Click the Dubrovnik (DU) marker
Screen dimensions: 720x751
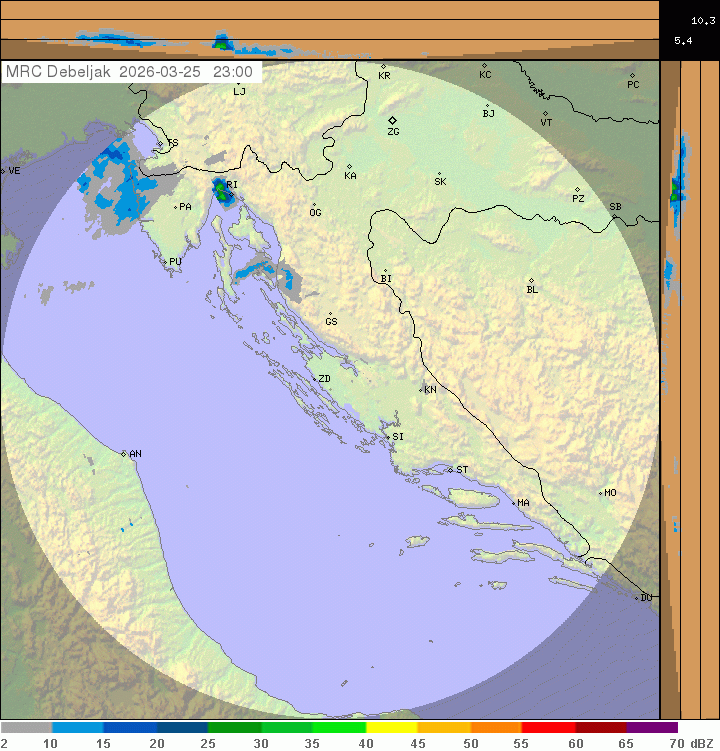(x=637, y=598)
